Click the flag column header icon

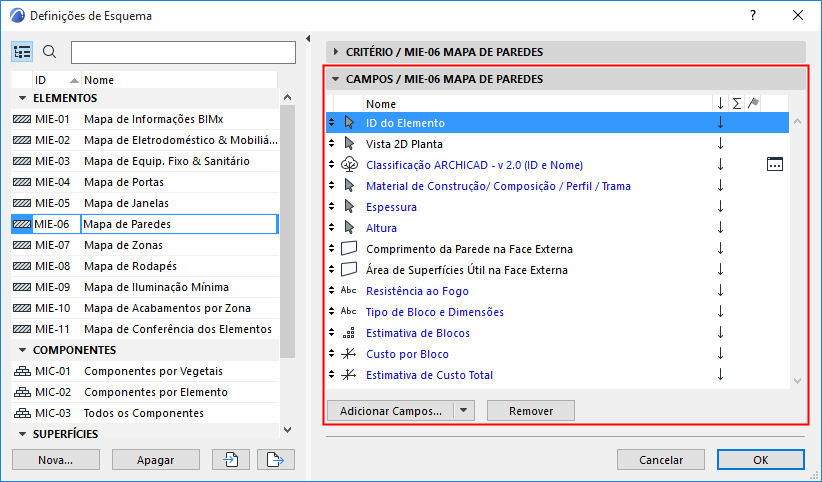pos(753,103)
